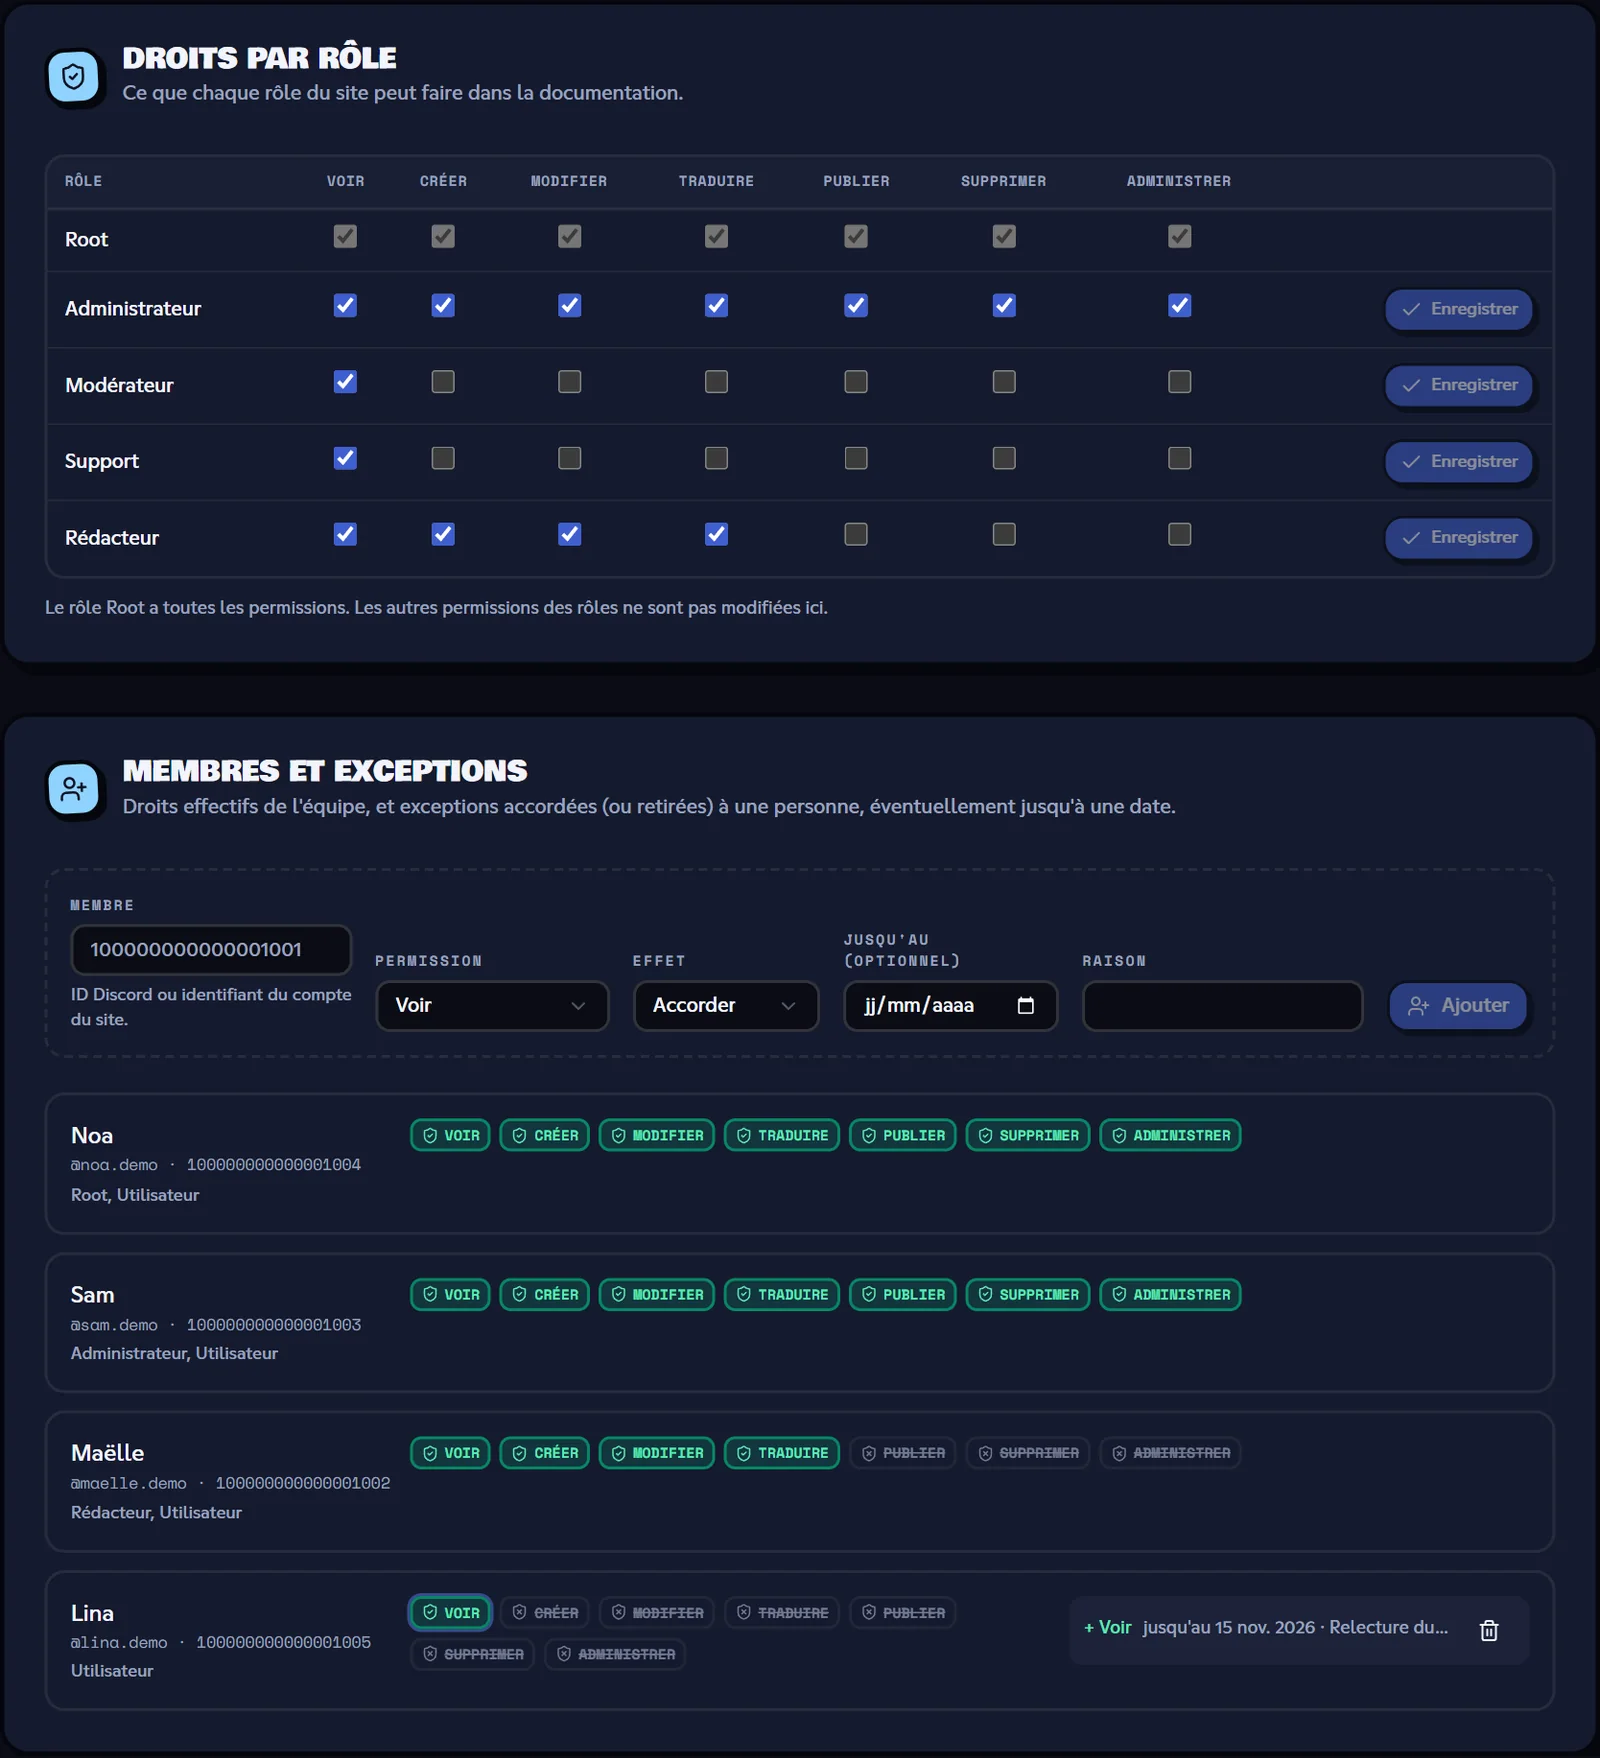
Task: Click the add-member icon beside Membres et exceptions
Action: (74, 789)
